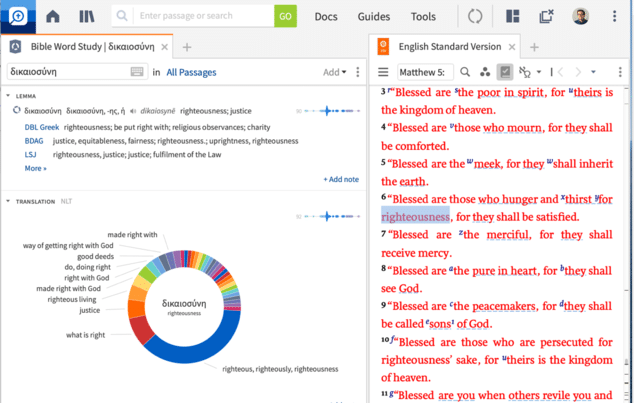This screenshot has height=403, width=634.
Task: Click the 'made right with God' label
Action: pyautogui.click(x=68, y=289)
